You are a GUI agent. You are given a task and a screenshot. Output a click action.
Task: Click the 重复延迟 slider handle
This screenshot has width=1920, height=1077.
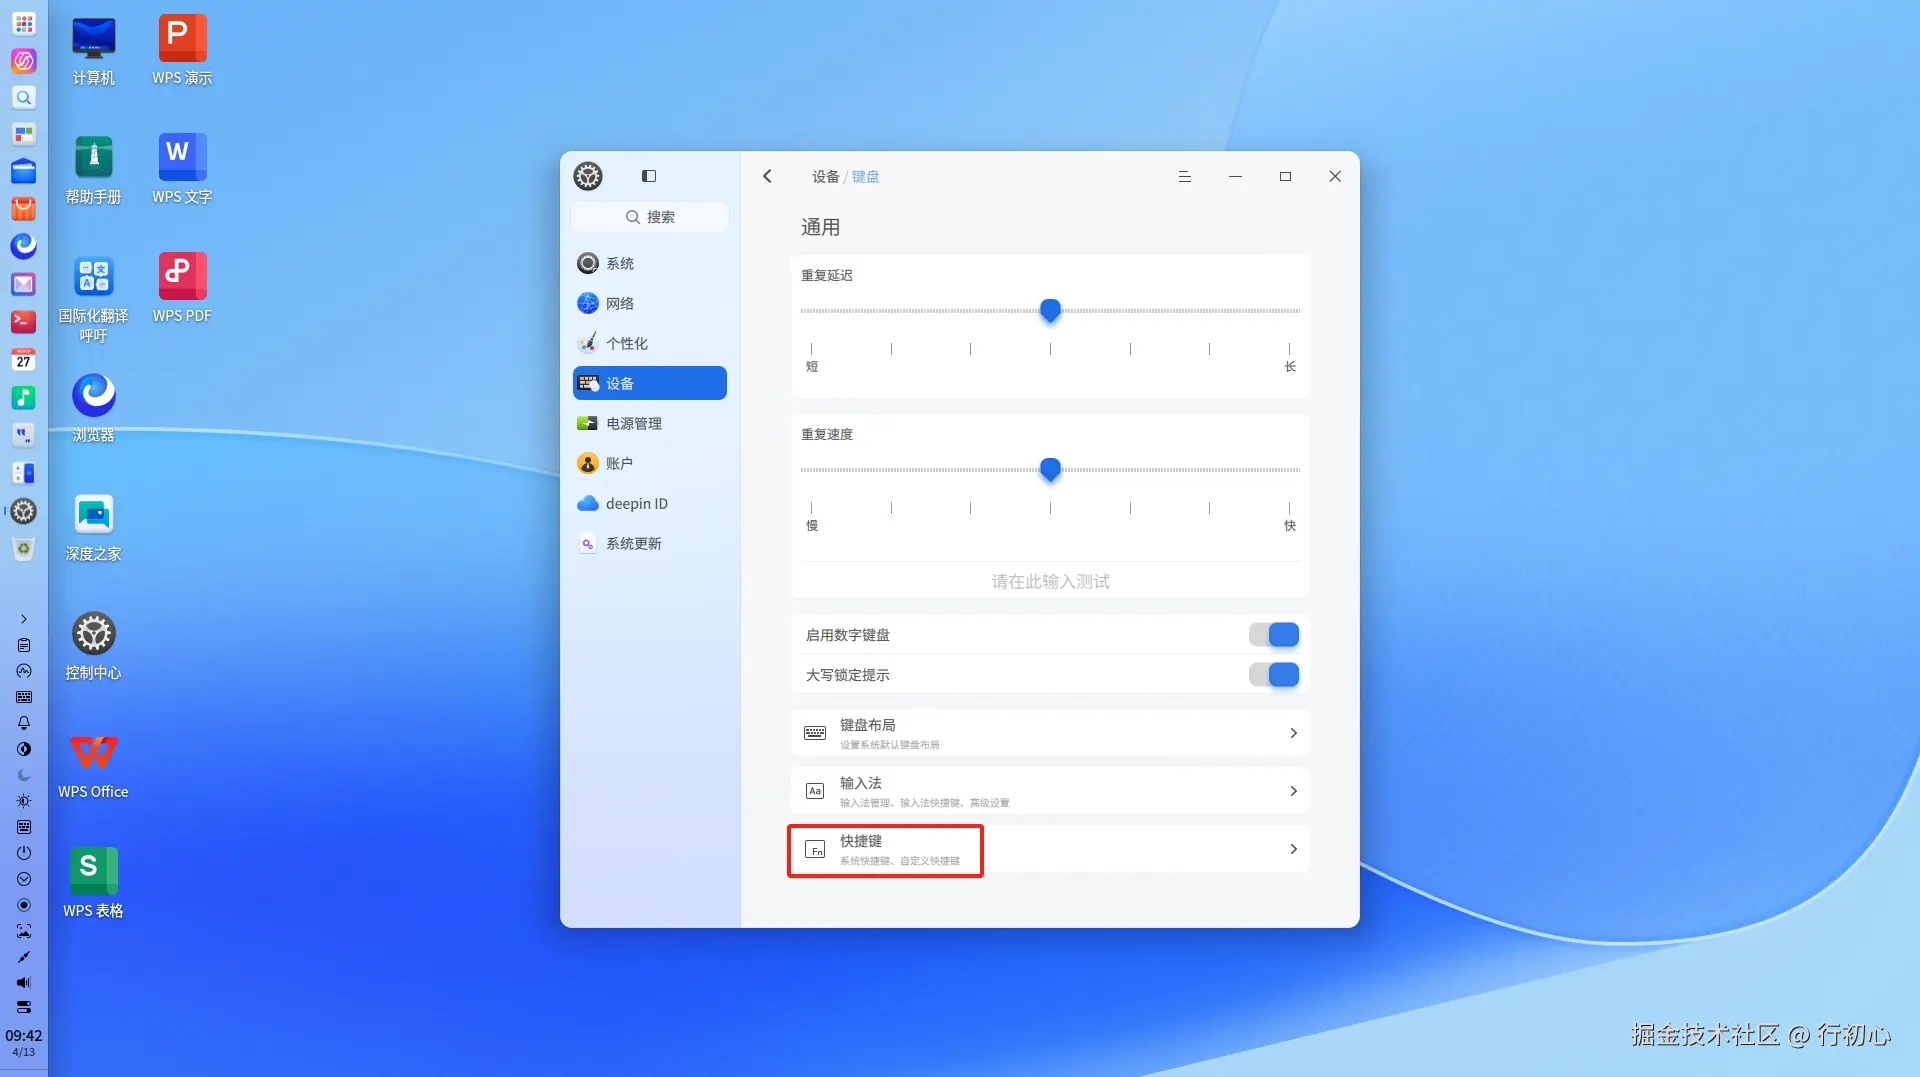point(1050,311)
